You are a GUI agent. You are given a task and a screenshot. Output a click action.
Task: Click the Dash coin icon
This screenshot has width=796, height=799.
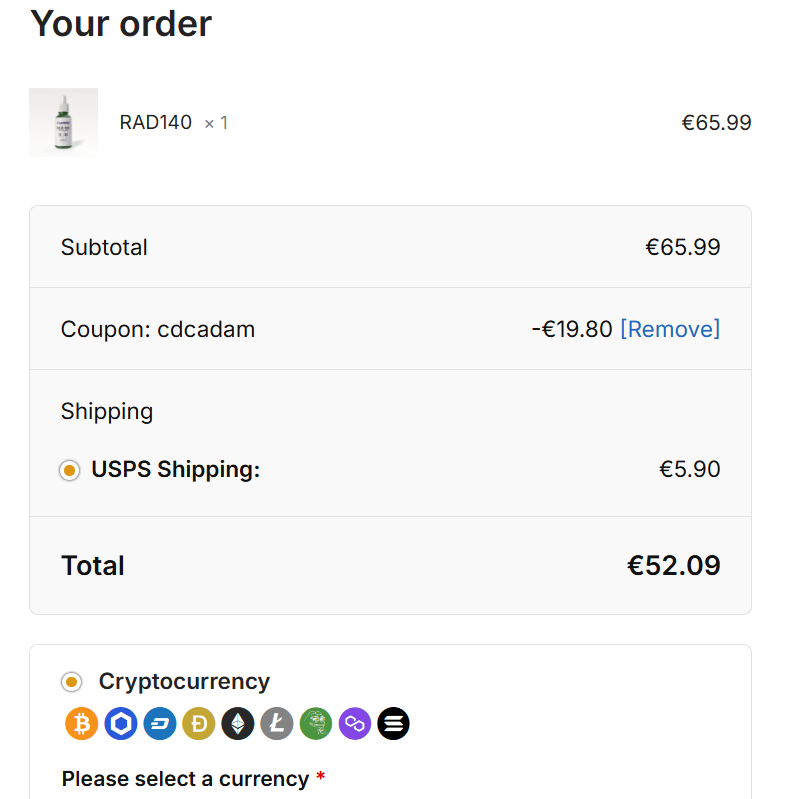click(x=160, y=723)
